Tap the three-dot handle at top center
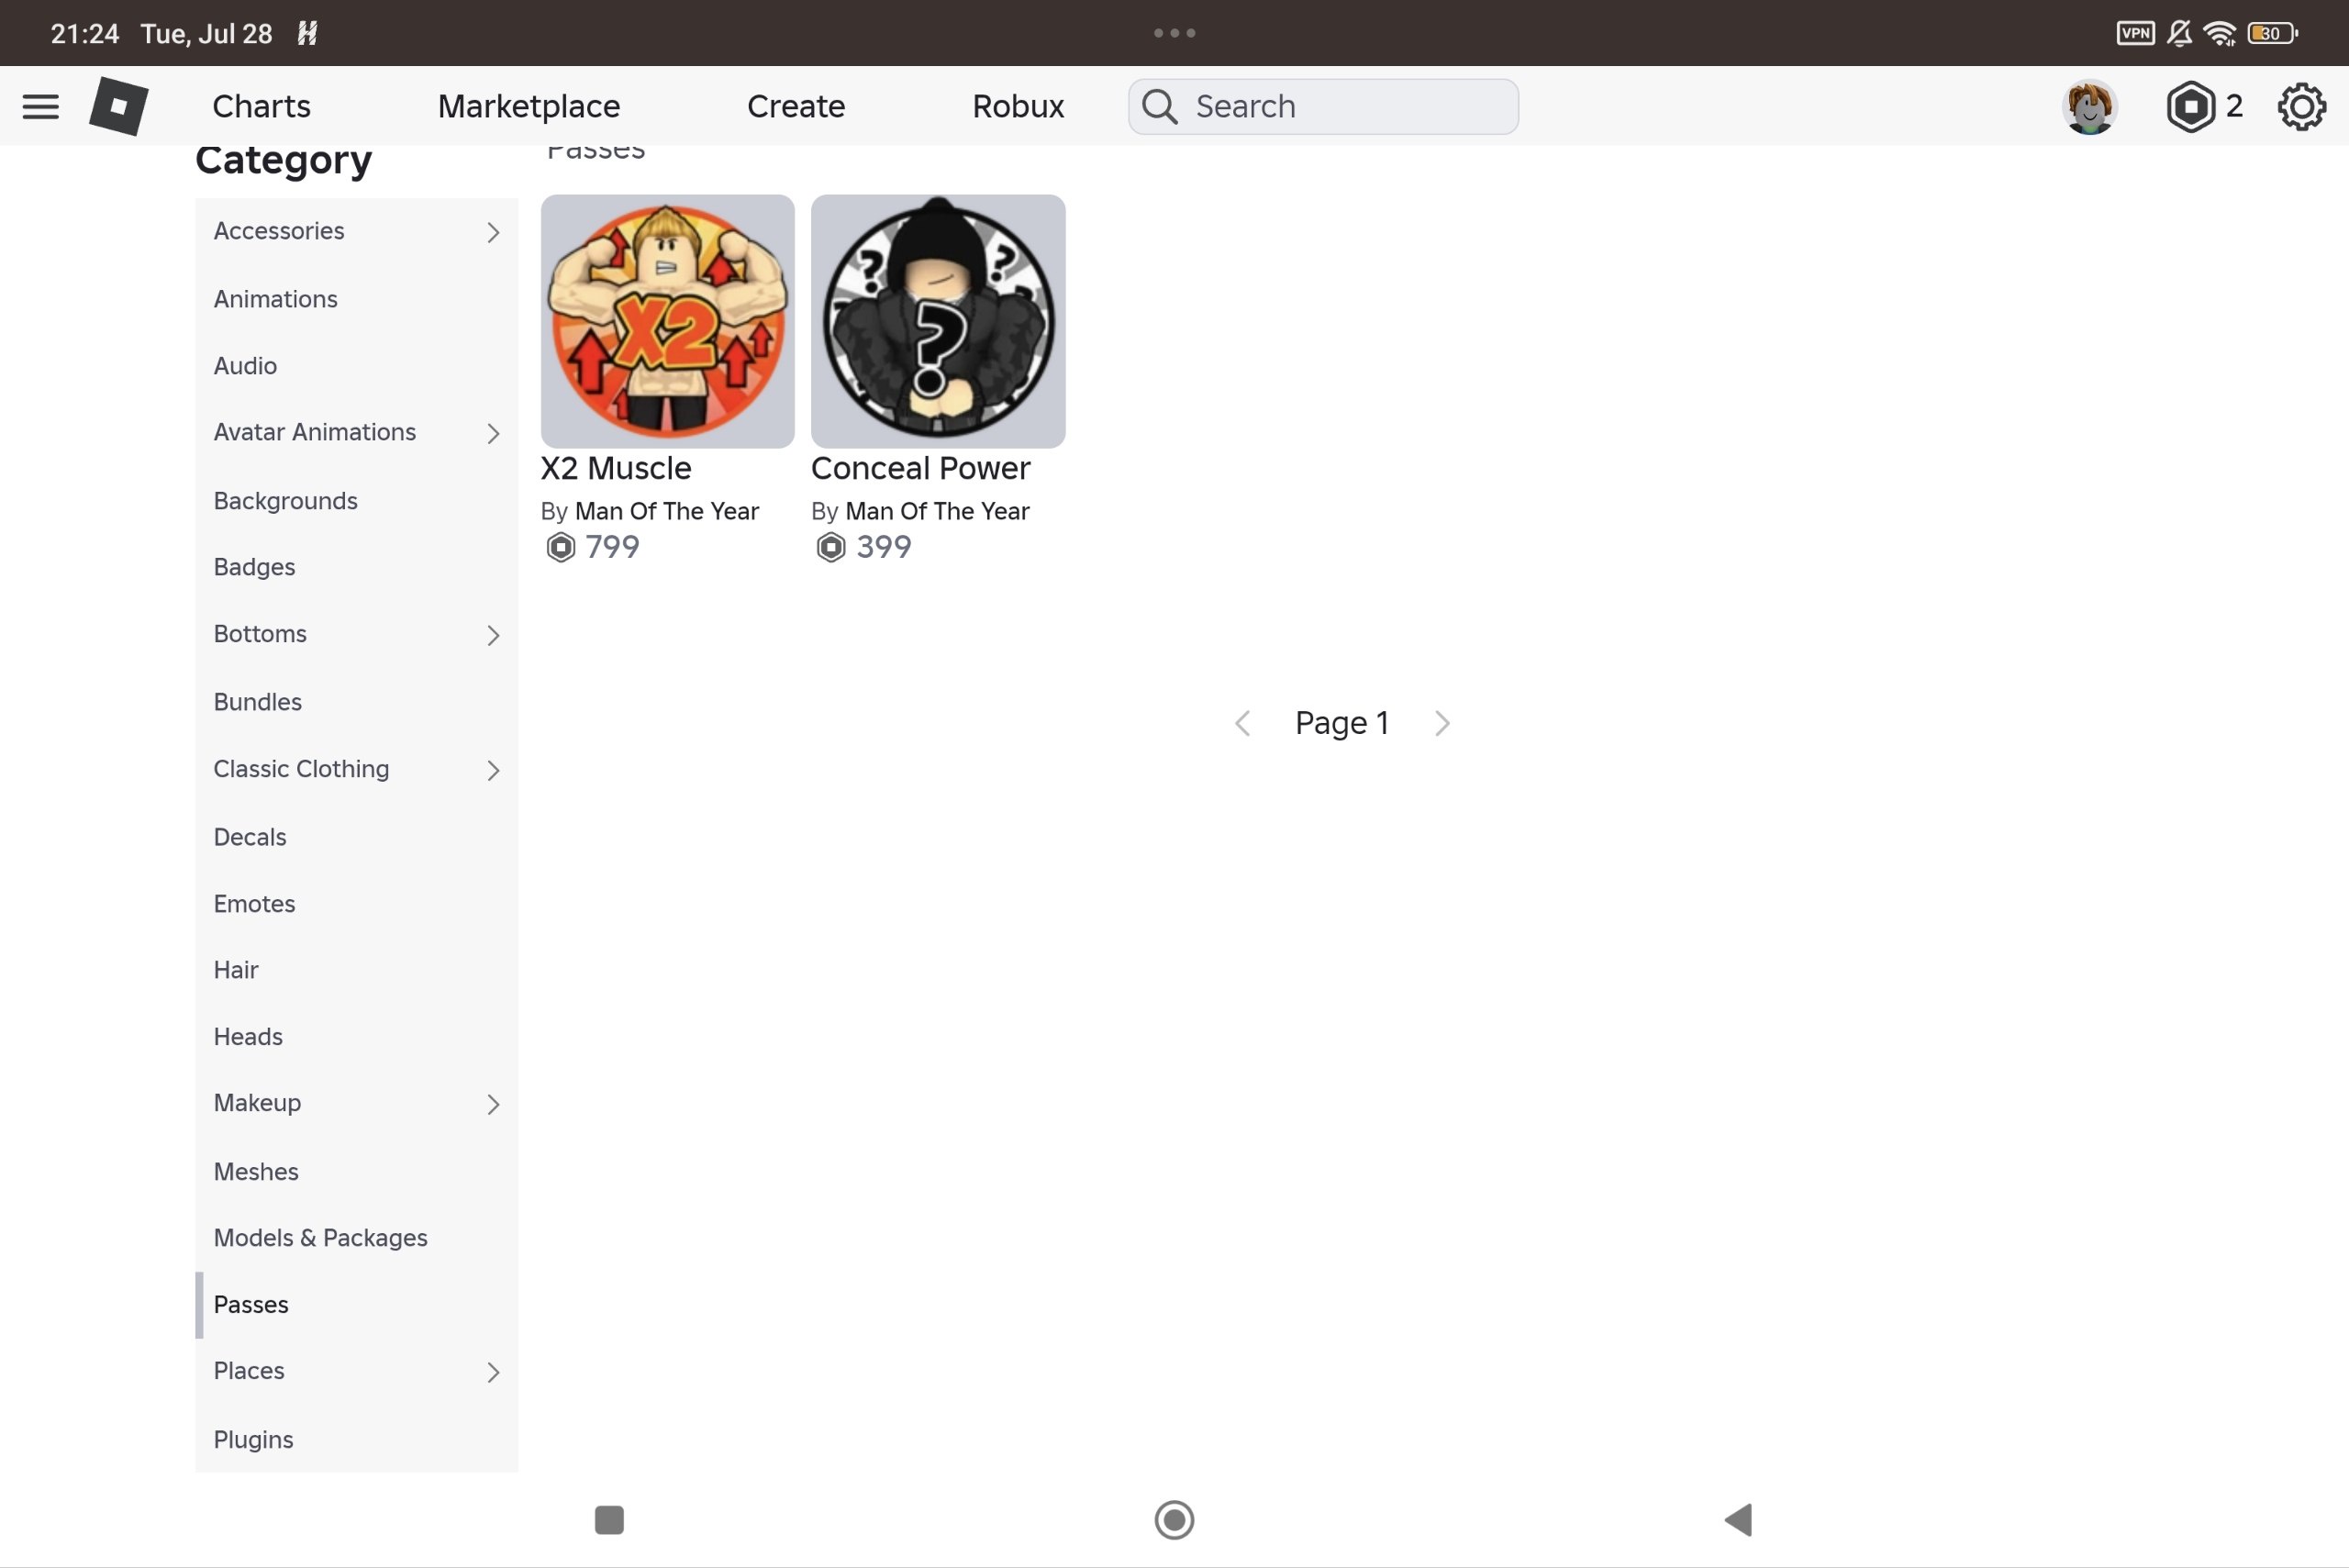This screenshot has height=1568, width=2349. pyautogui.click(x=1174, y=33)
